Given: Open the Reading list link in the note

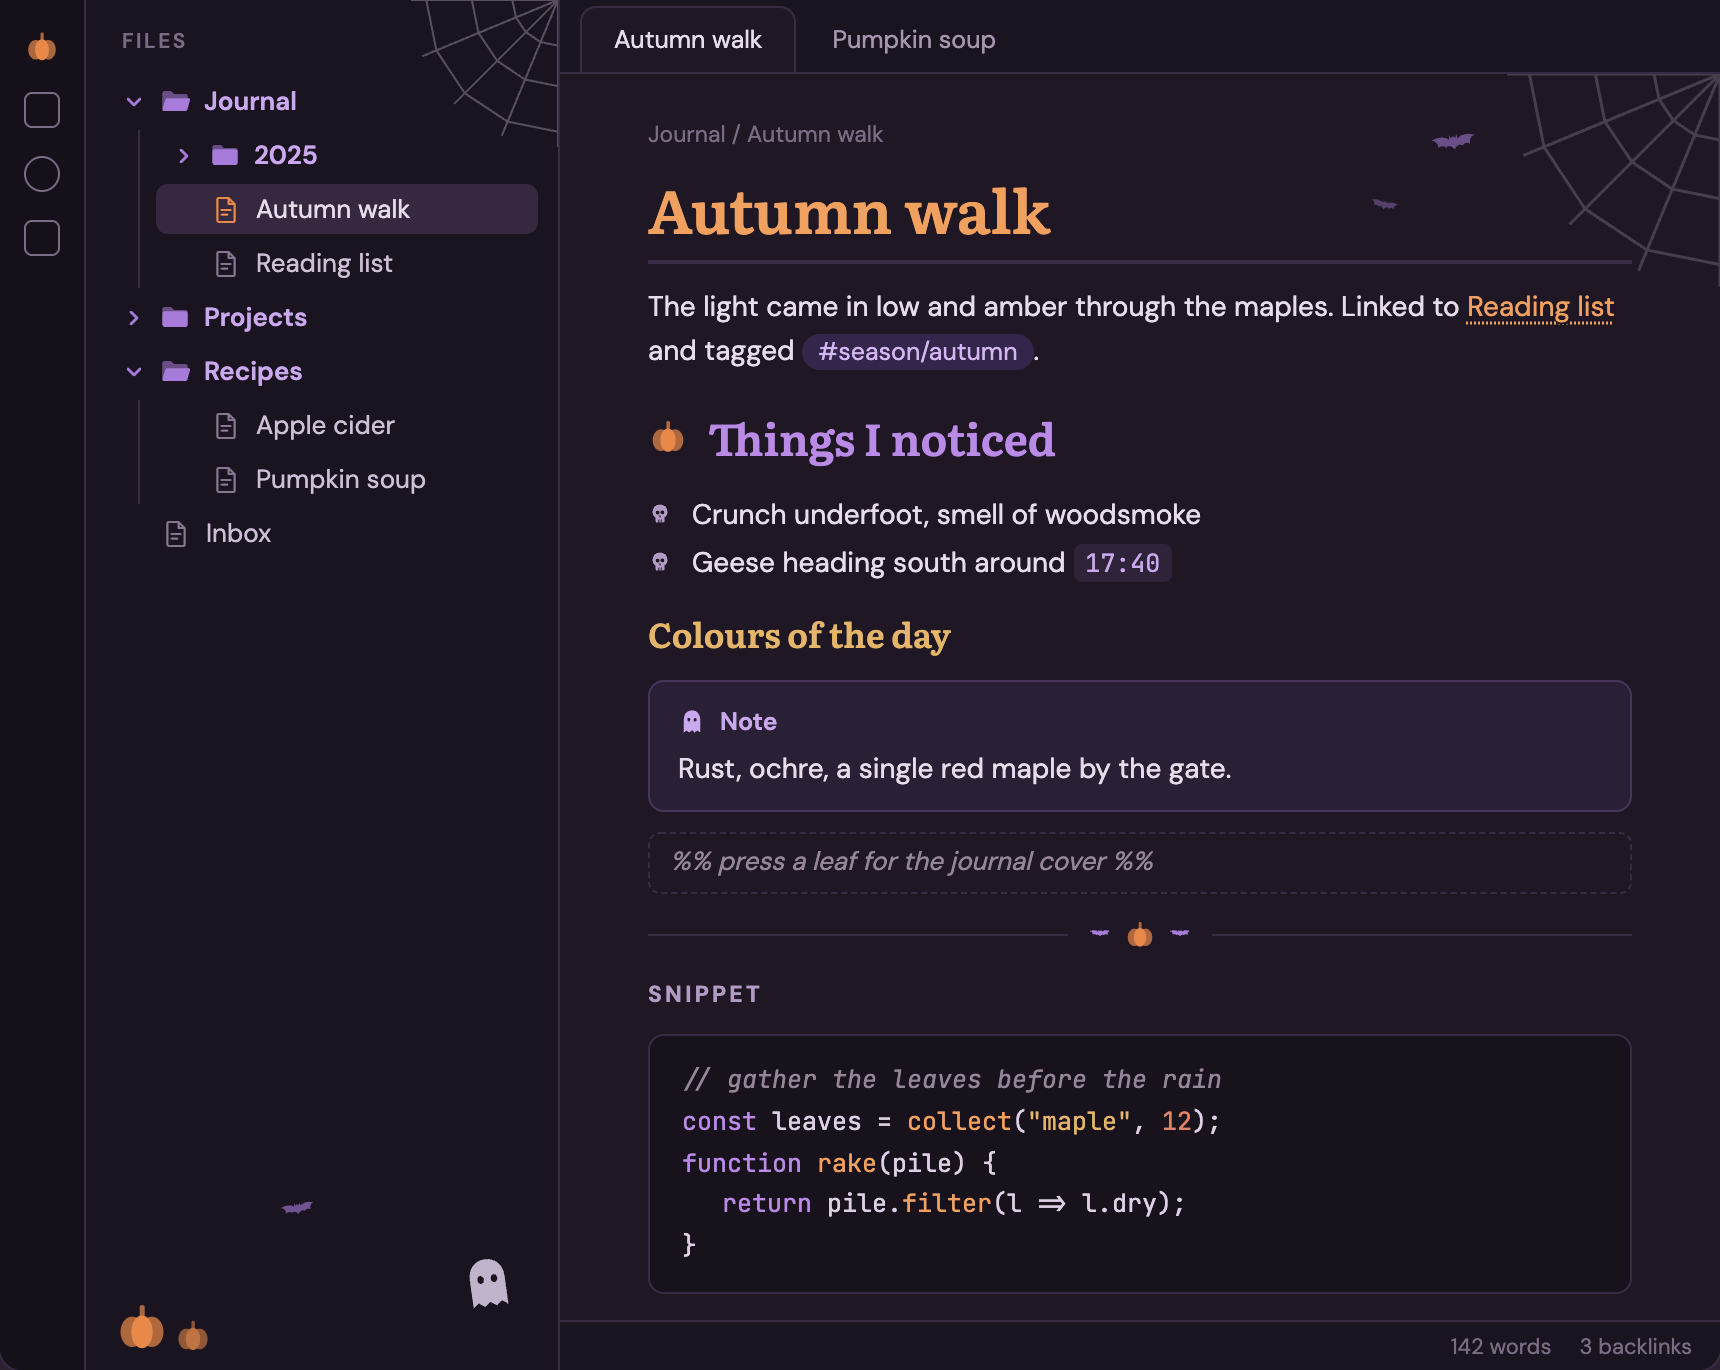Looking at the screenshot, I should tap(1540, 307).
